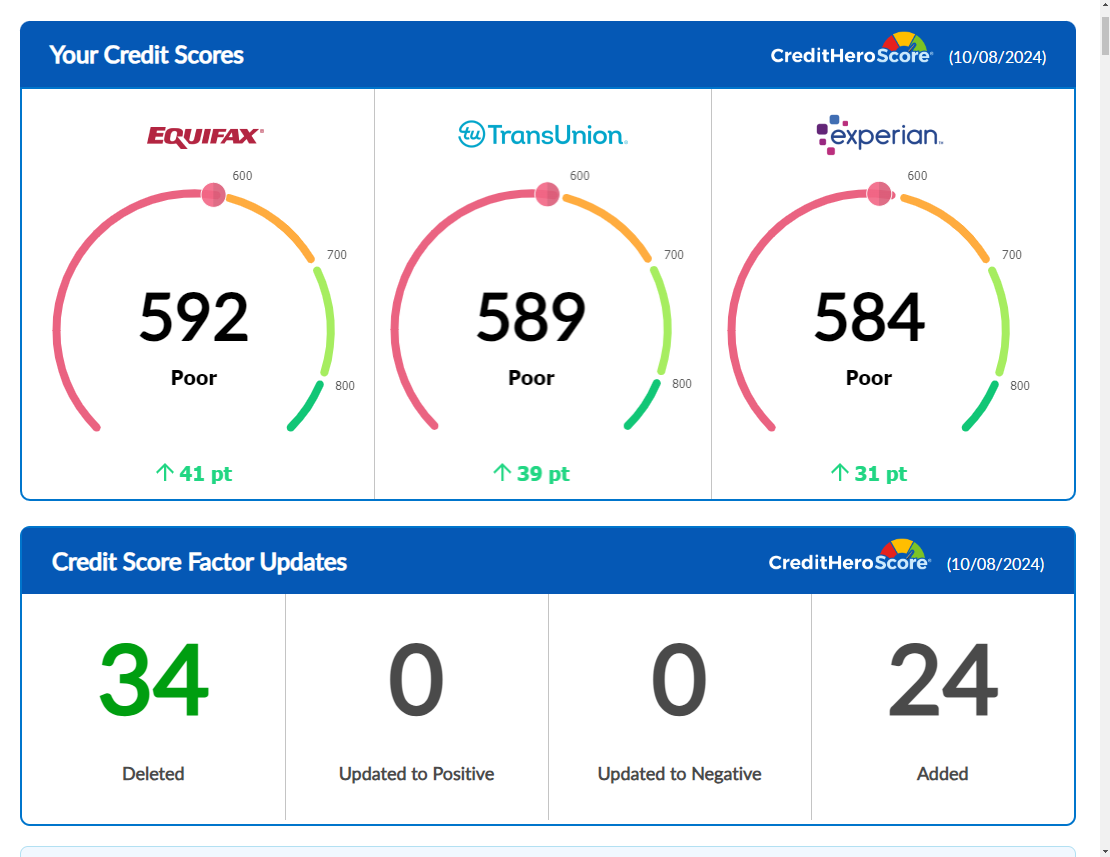Select the Experian score 584
This screenshot has height=857, width=1110.
pyautogui.click(x=869, y=317)
